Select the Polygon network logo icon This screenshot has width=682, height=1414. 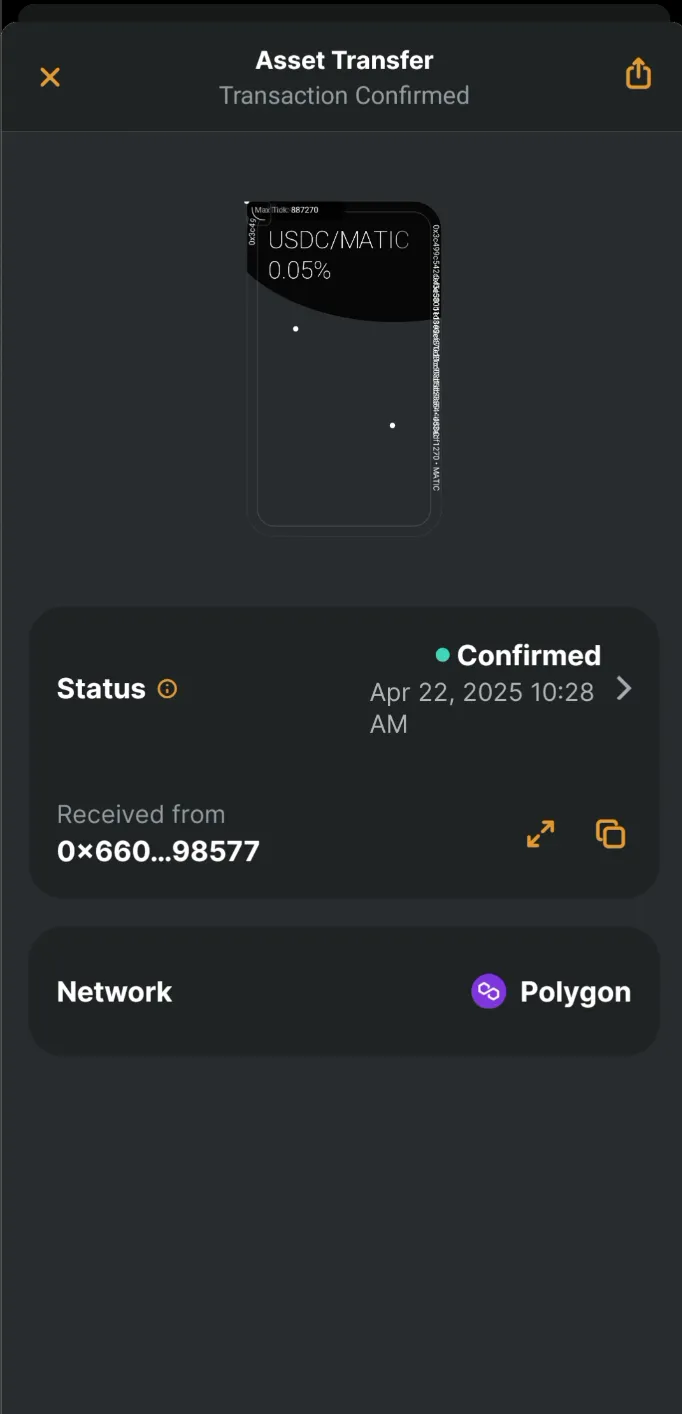click(x=488, y=991)
